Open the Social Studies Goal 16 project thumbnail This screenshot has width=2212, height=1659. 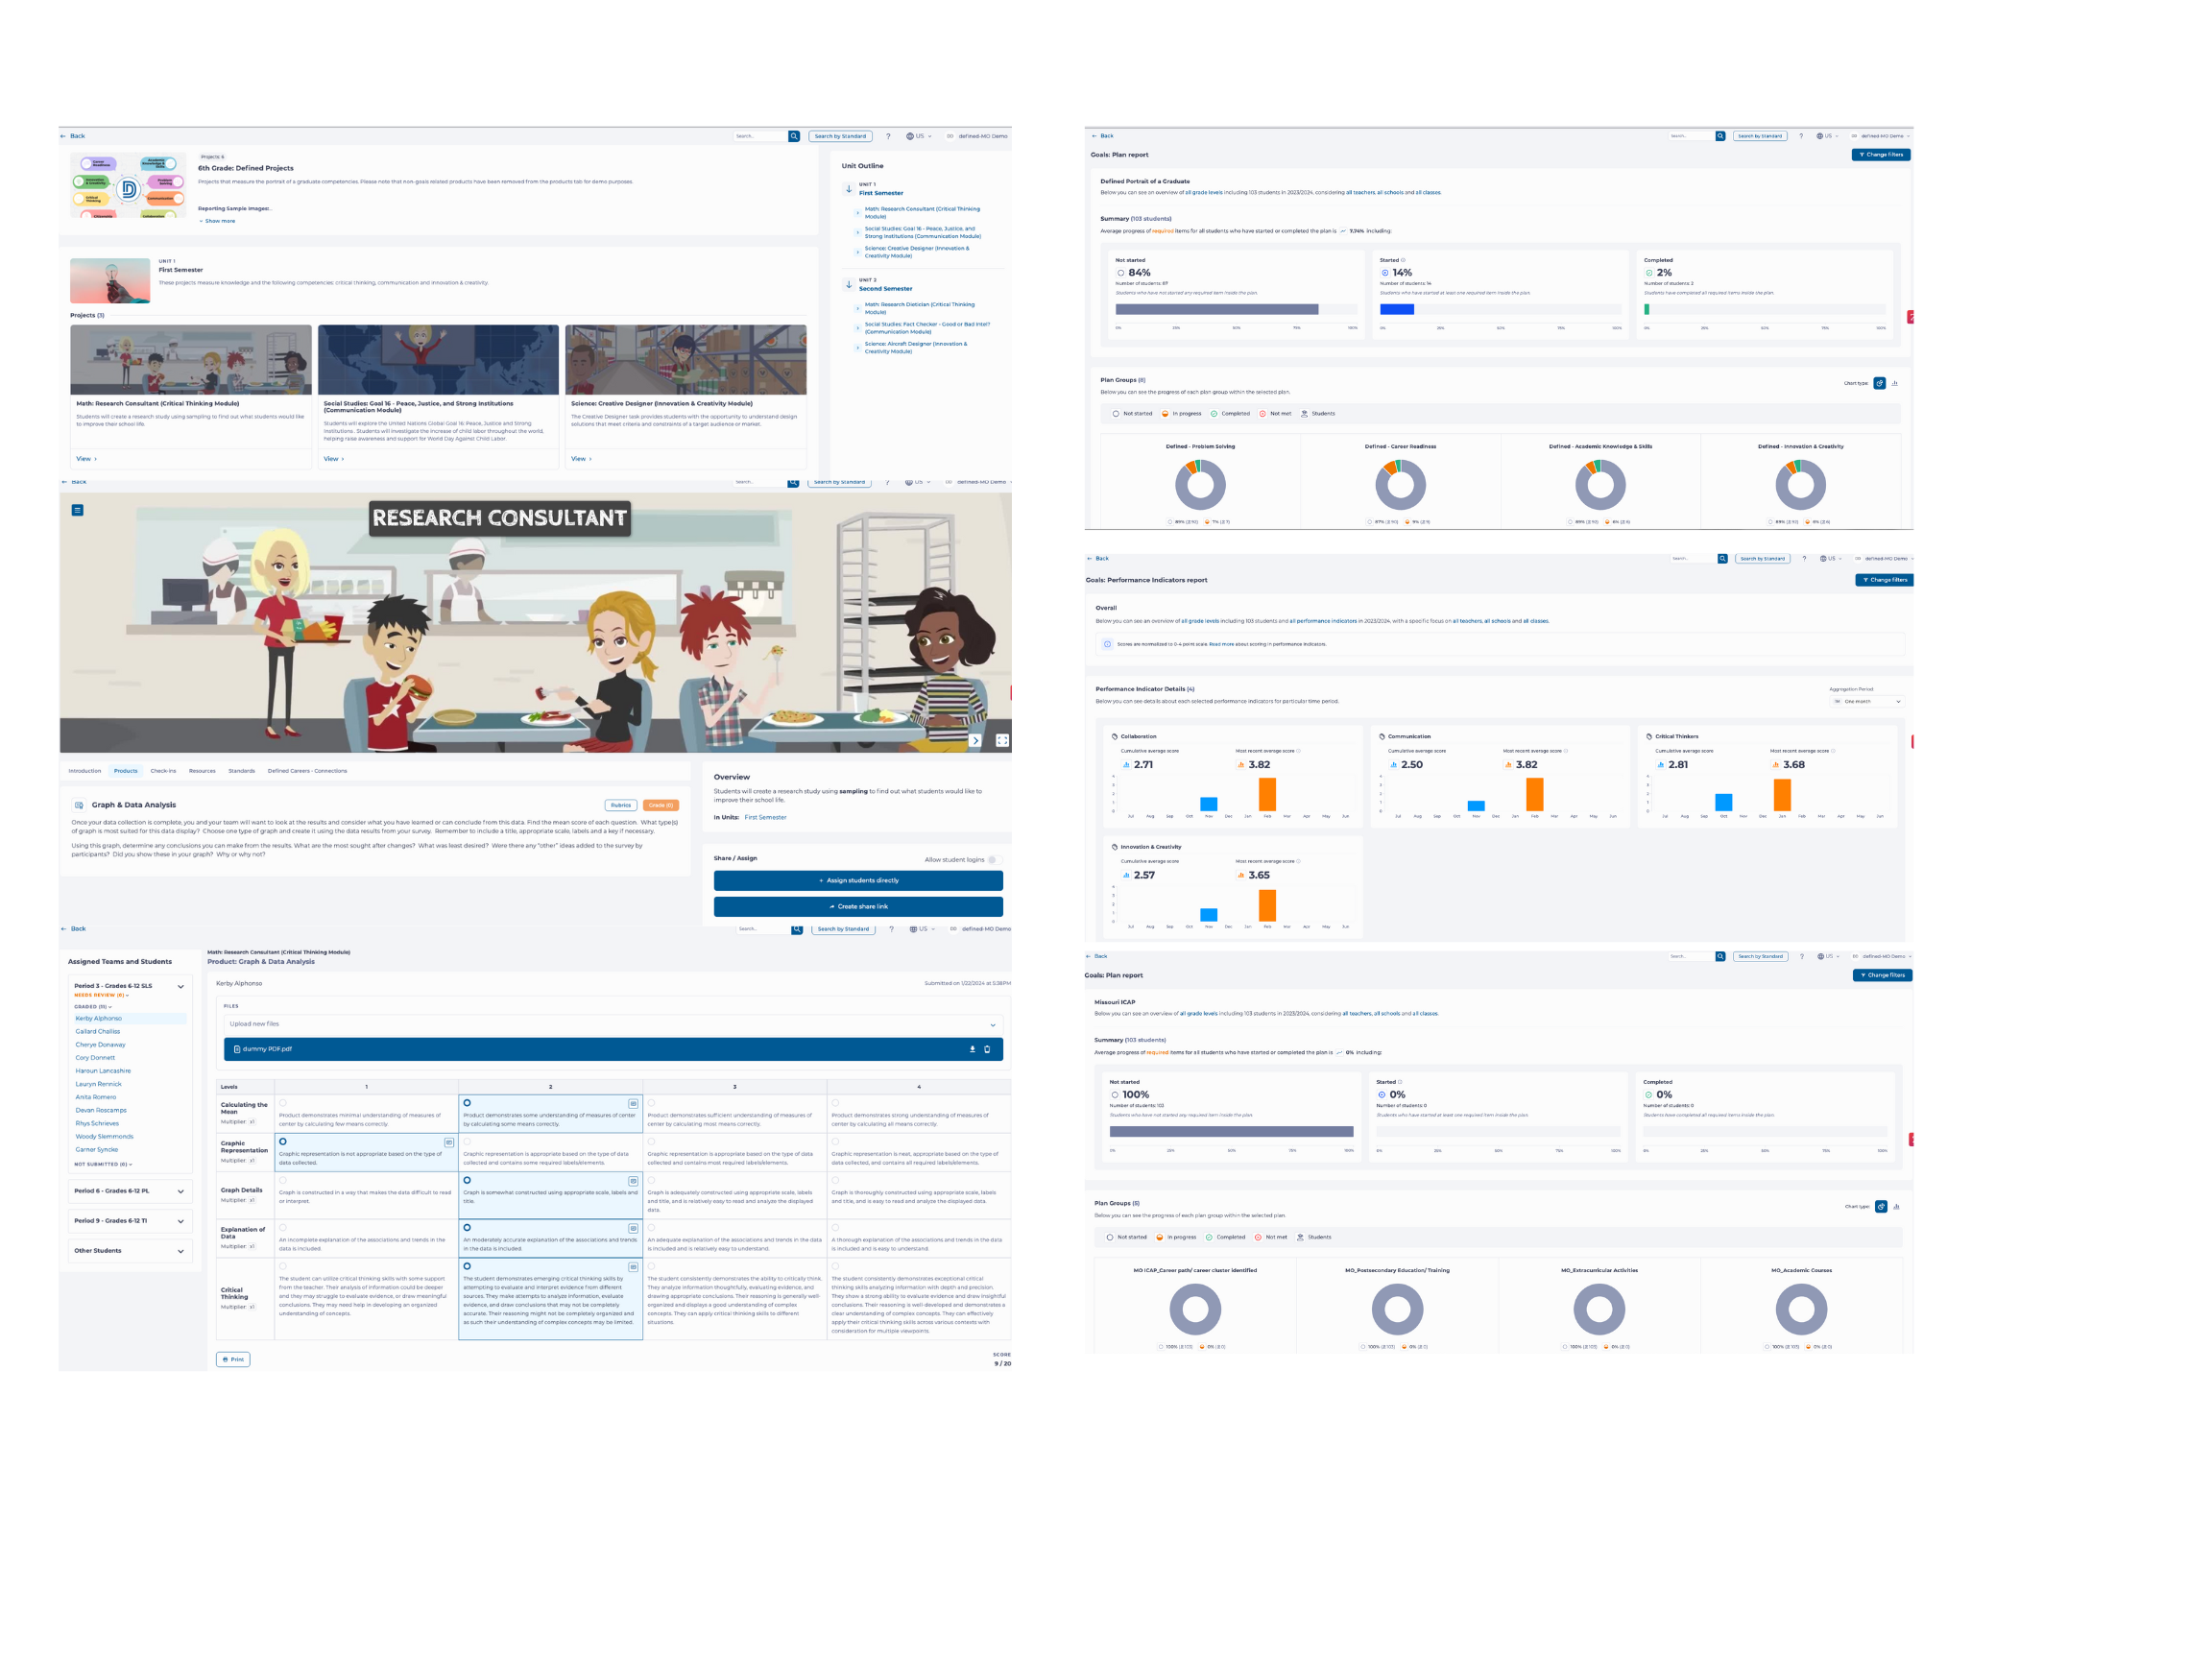click(x=438, y=360)
